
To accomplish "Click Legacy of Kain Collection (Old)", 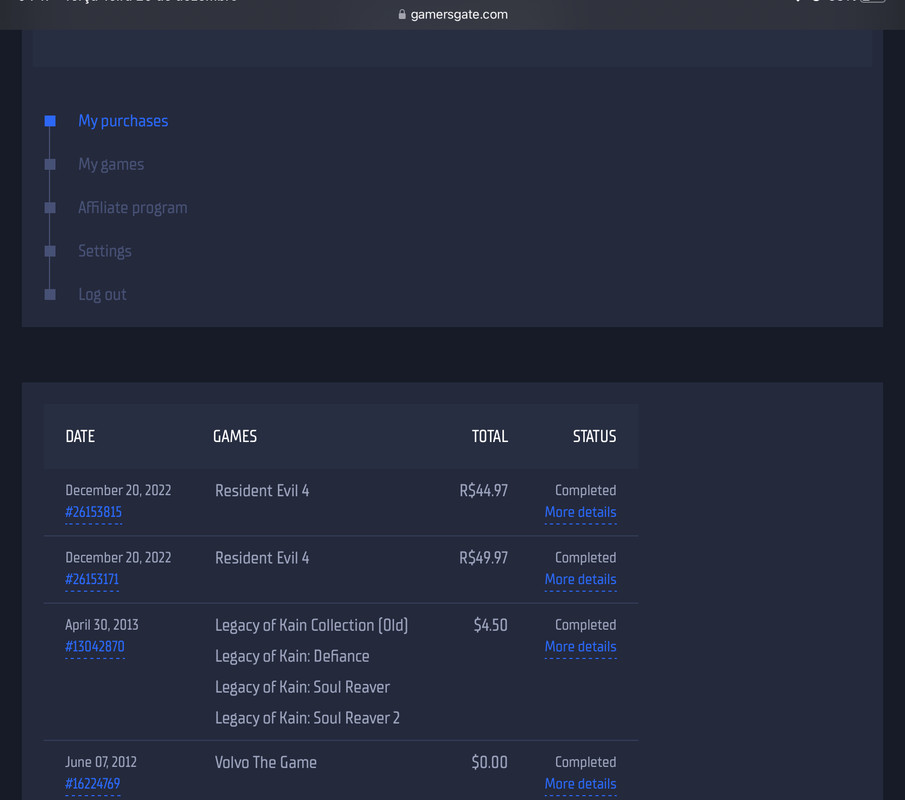I will [x=312, y=625].
